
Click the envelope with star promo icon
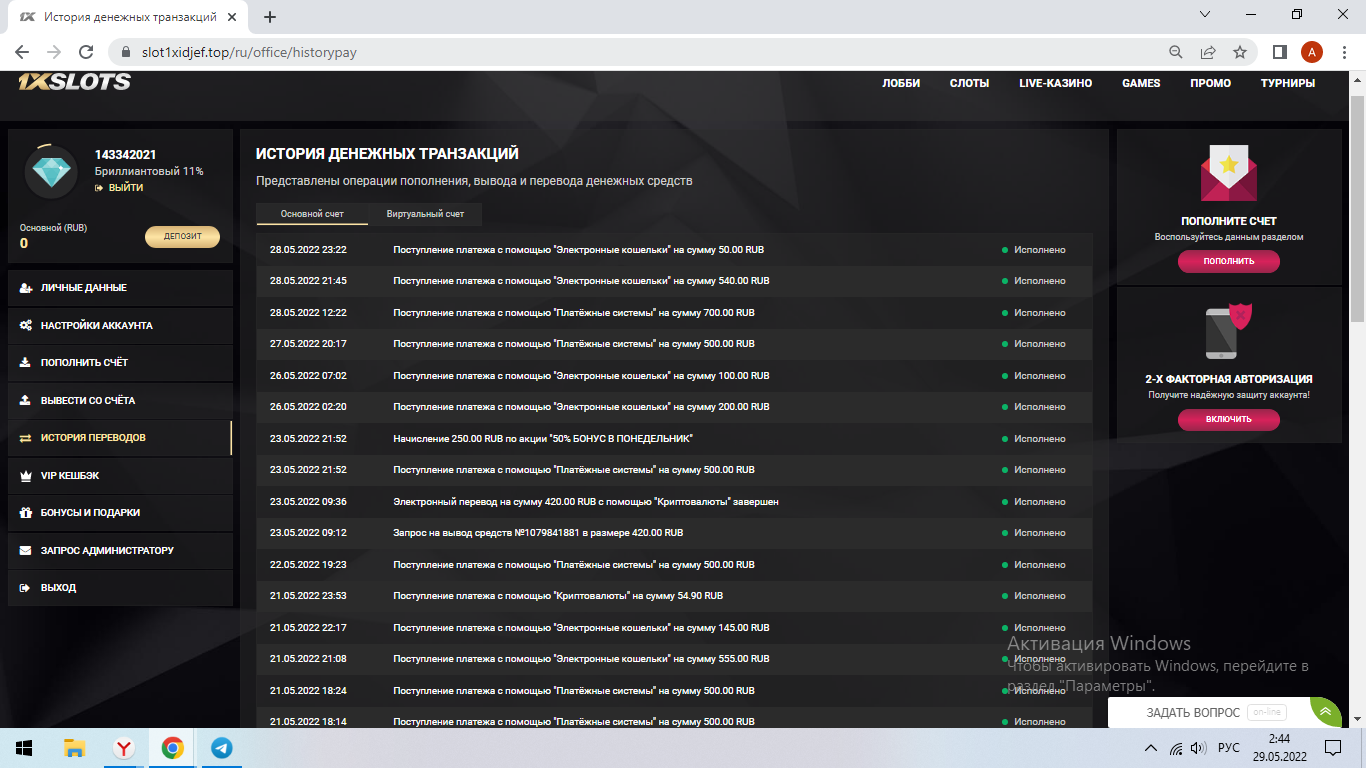click(x=1229, y=174)
